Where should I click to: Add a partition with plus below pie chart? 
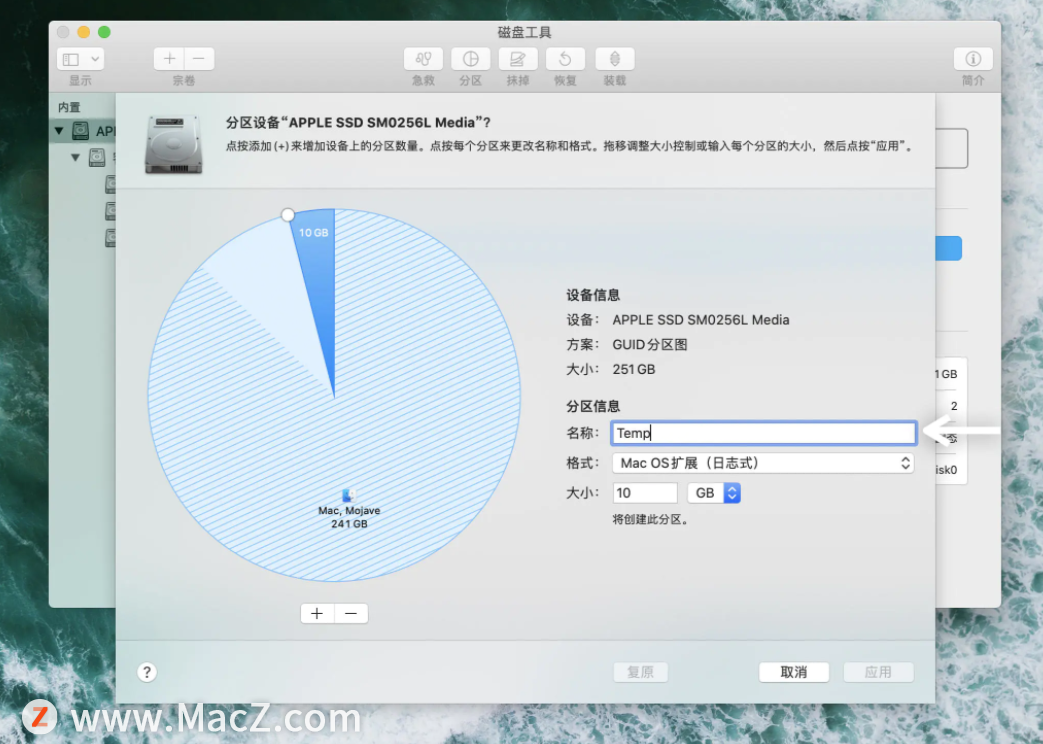317,614
